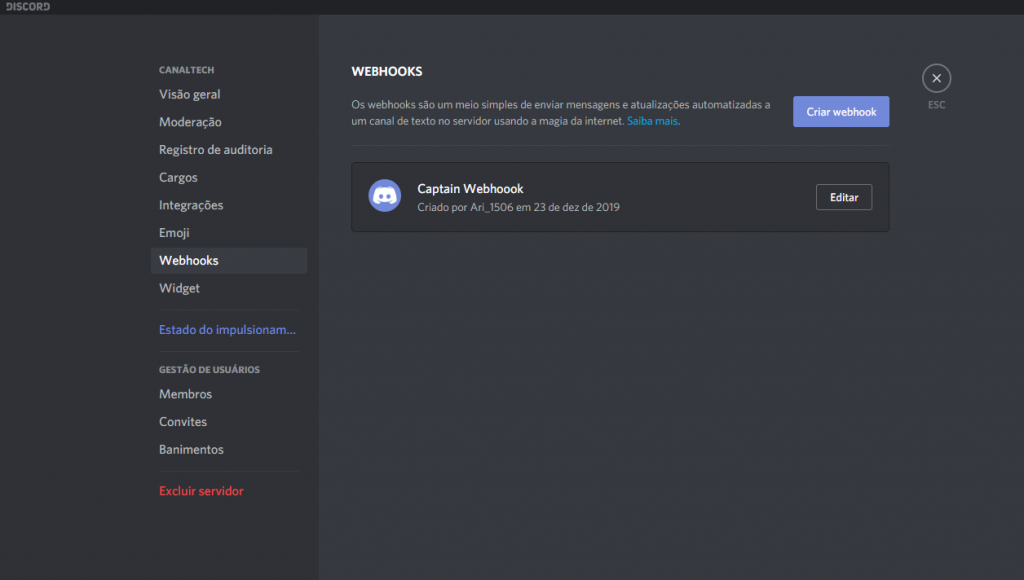Click the GESTÃO DE USUÁRIOS header
1024x580 pixels.
tap(209, 370)
